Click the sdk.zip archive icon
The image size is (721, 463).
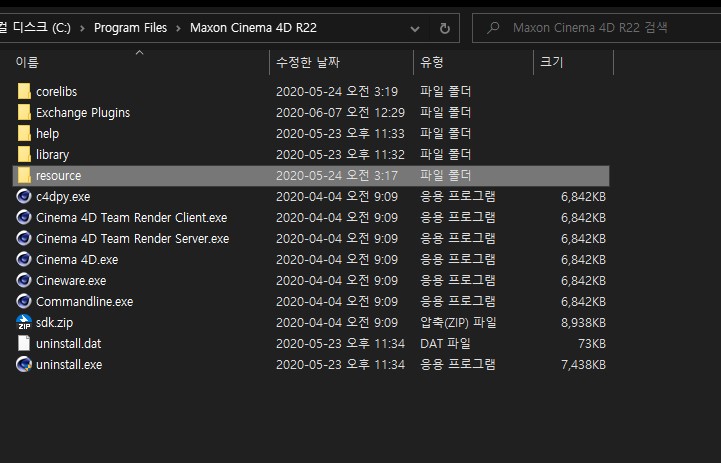coord(24,322)
